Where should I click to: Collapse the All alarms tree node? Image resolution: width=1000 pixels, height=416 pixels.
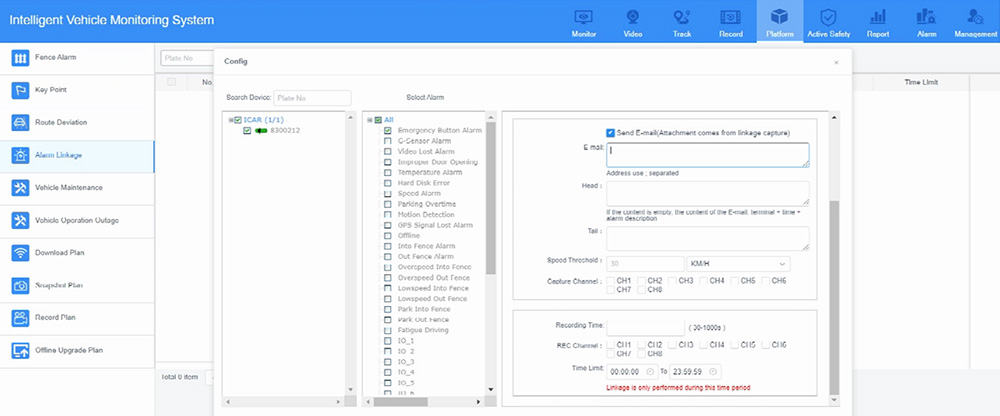369,120
